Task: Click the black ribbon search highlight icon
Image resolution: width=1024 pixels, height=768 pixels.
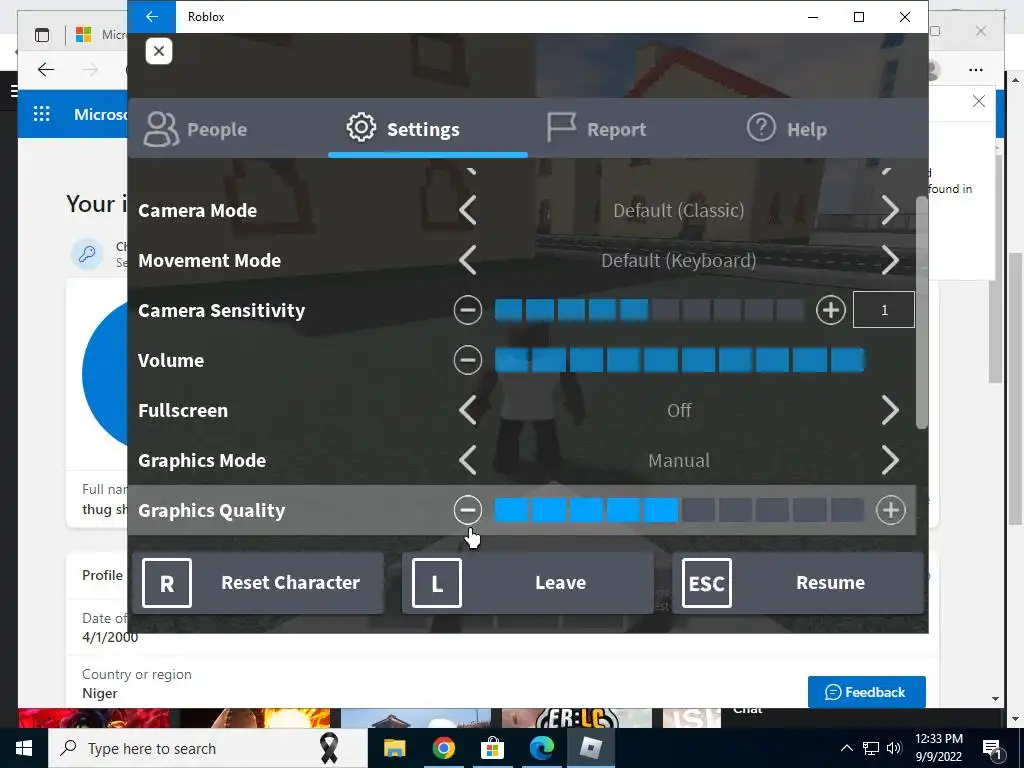Action: [x=328, y=748]
